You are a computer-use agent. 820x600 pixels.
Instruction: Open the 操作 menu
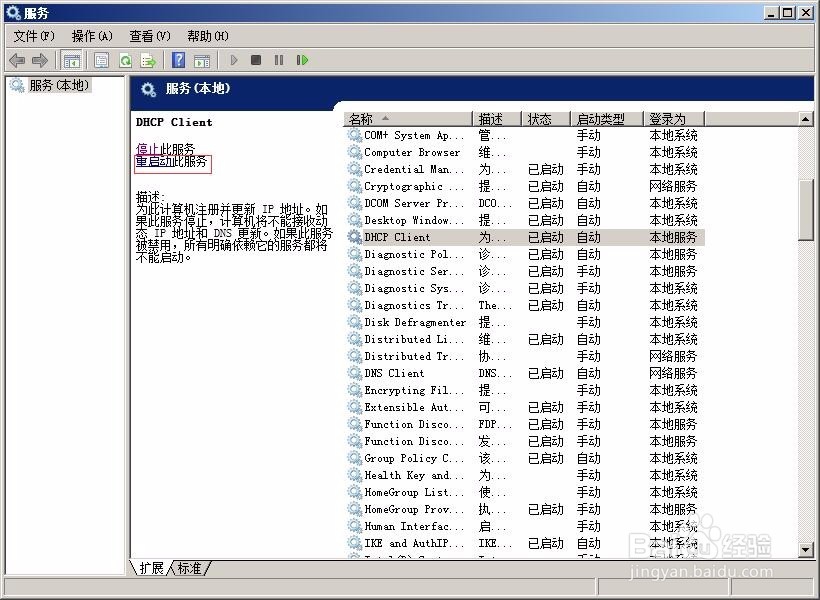pos(91,35)
